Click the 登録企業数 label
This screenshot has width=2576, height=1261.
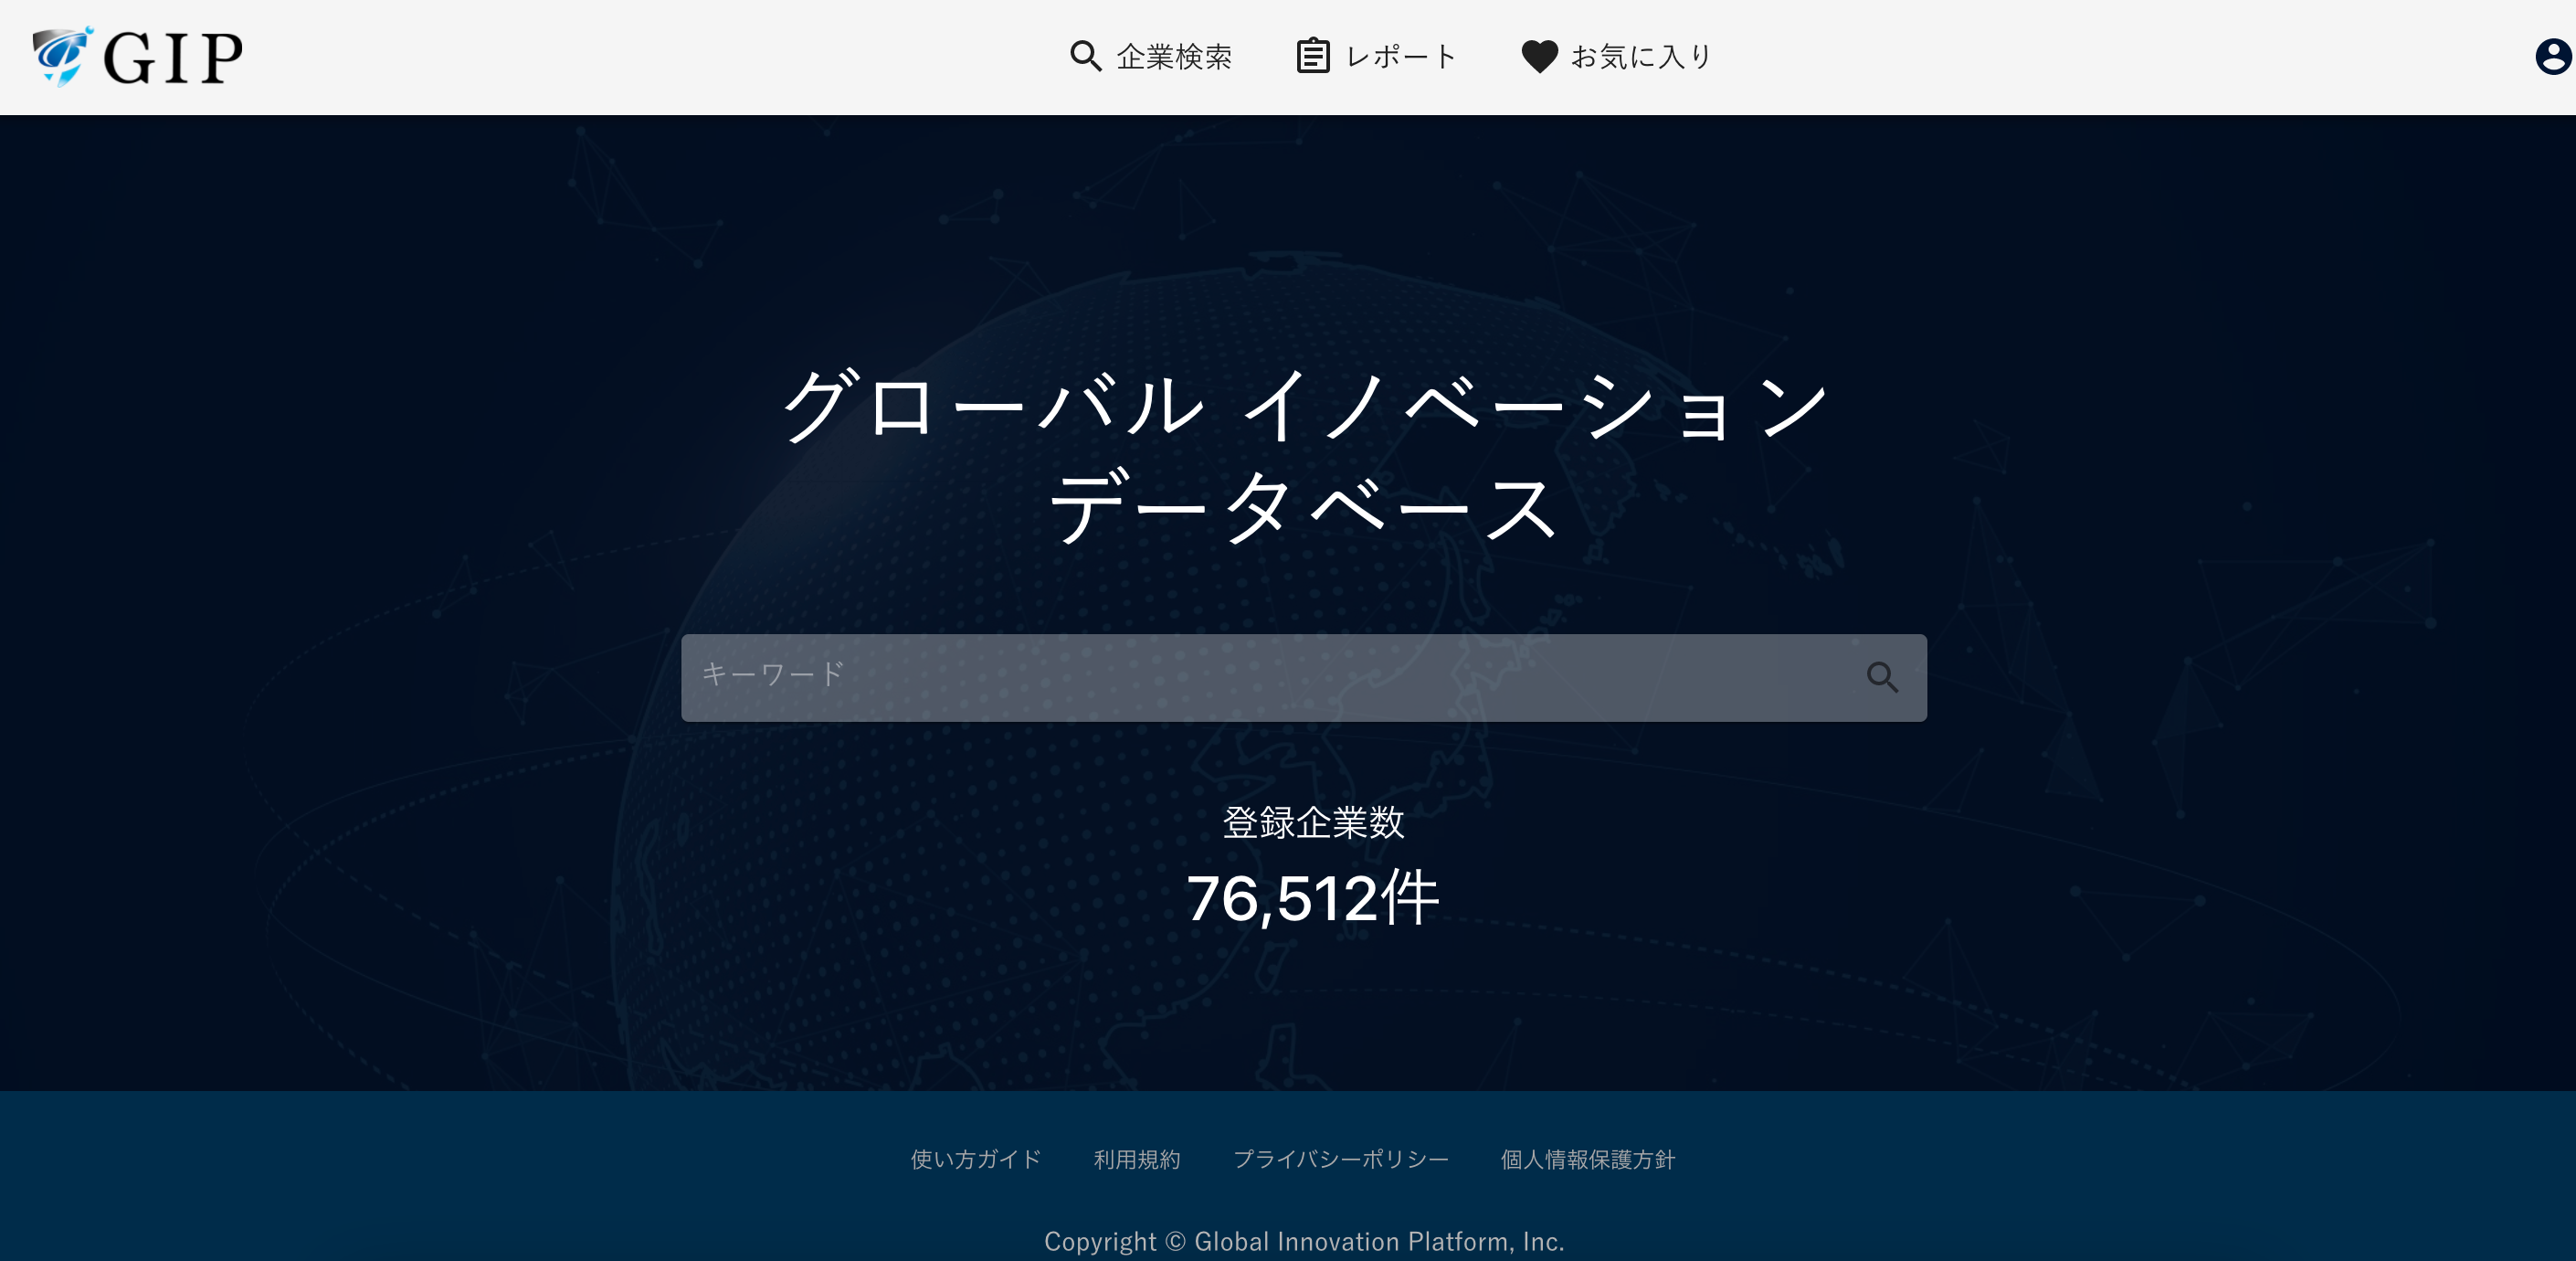pos(1312,822)
